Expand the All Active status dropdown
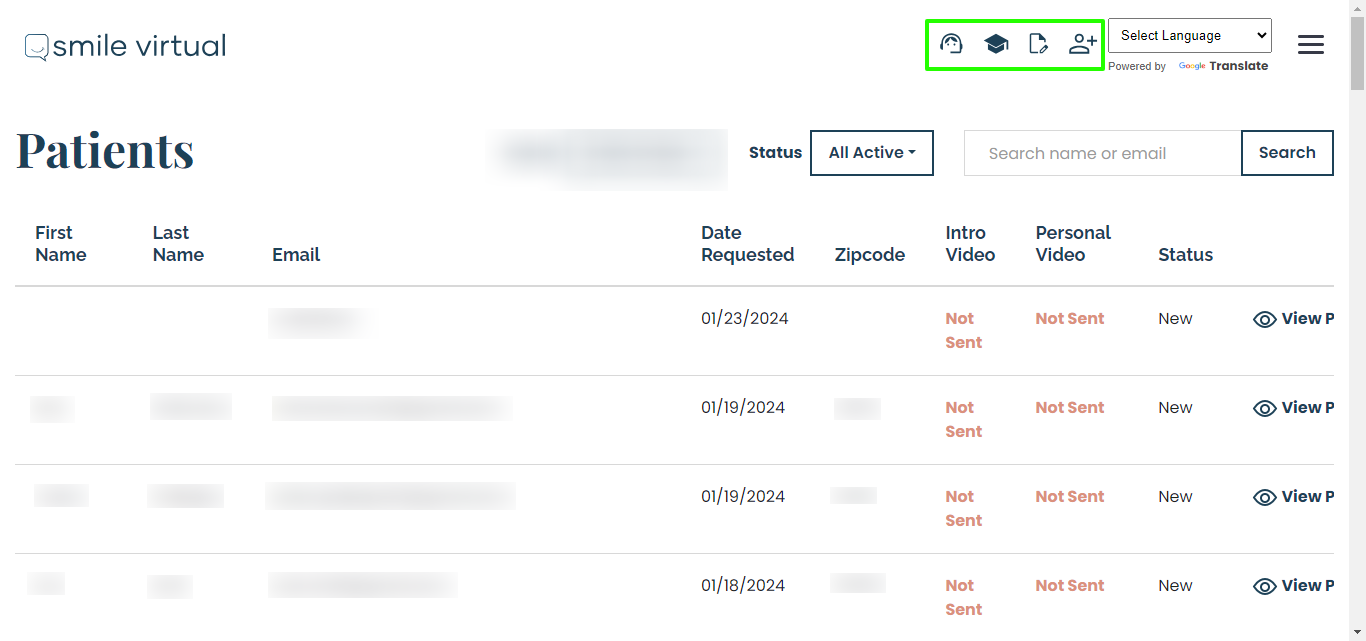The height and width of the screenshot is (641, 1366). coord(872,153)
